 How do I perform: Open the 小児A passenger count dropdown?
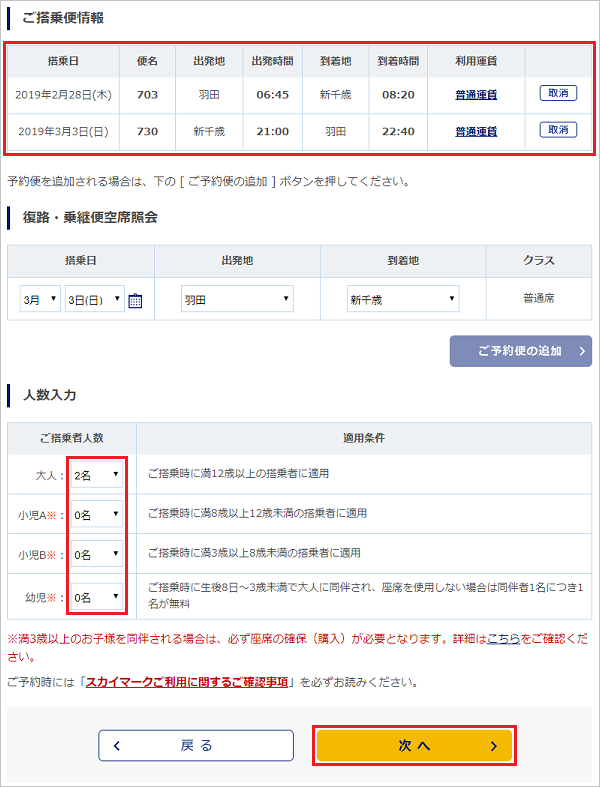(x=97, y=515)
